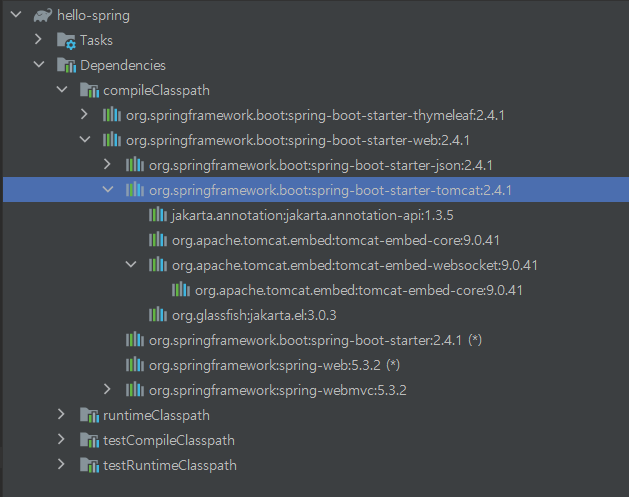Click library icon of org.glassfish:jakarta.el:3.0.3

pyautogui.click(x=158, y=315)
